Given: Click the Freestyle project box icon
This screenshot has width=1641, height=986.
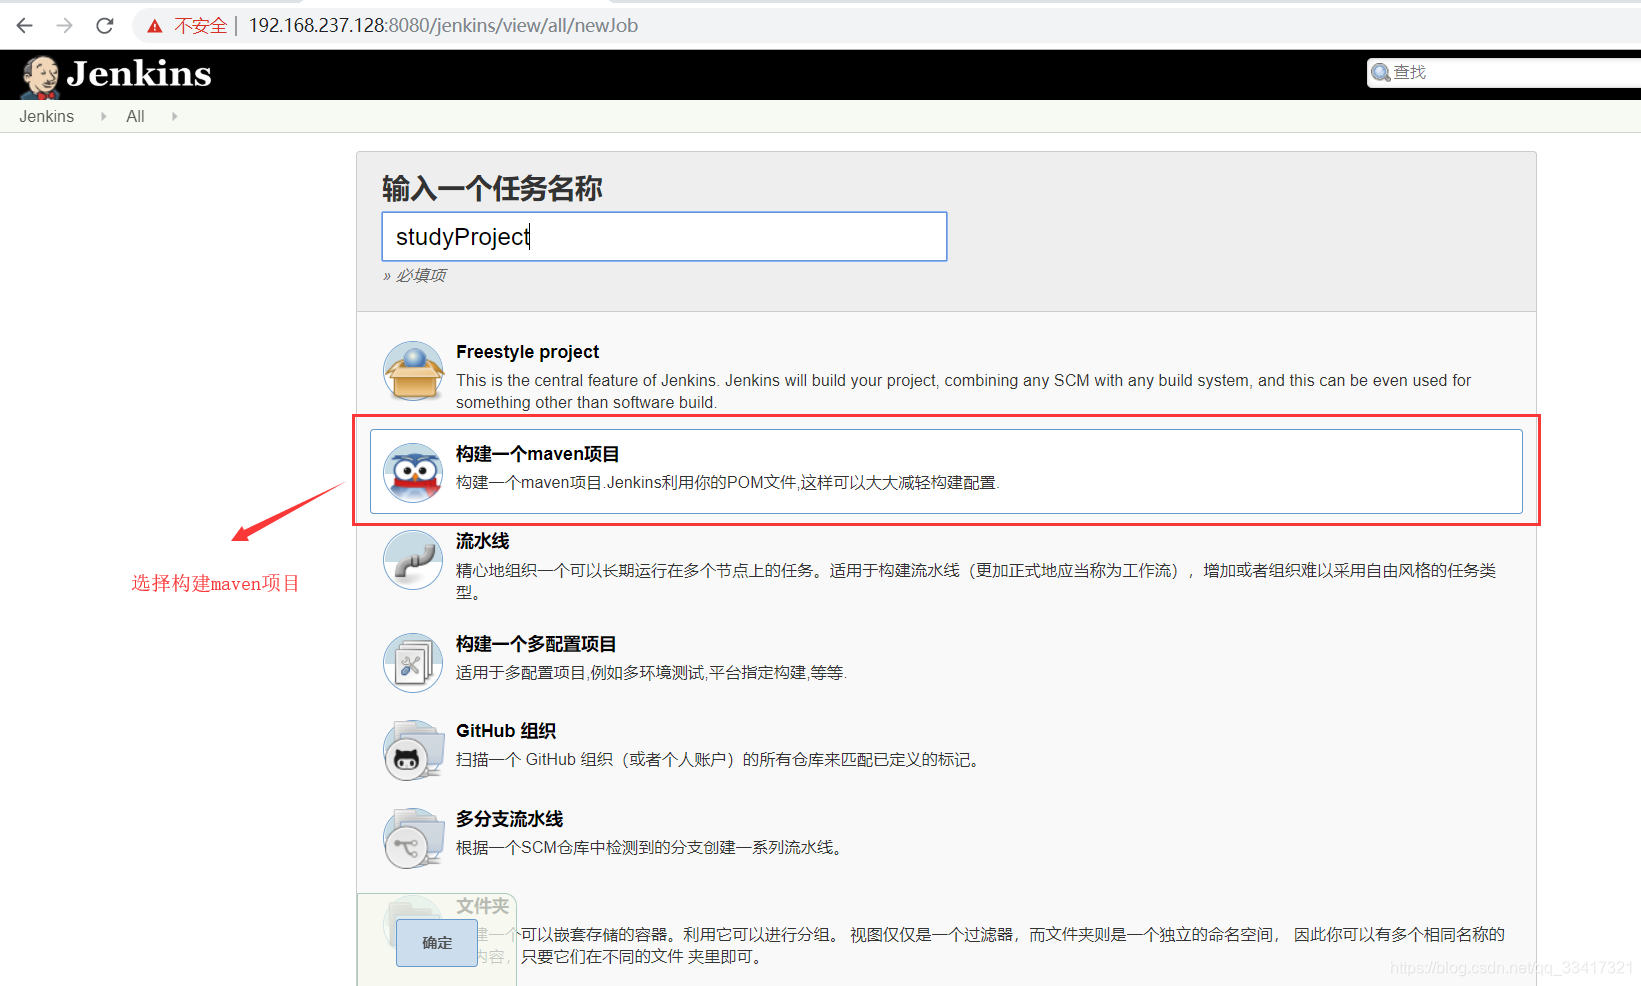Looking at the screenshot, I should point(413,371).
